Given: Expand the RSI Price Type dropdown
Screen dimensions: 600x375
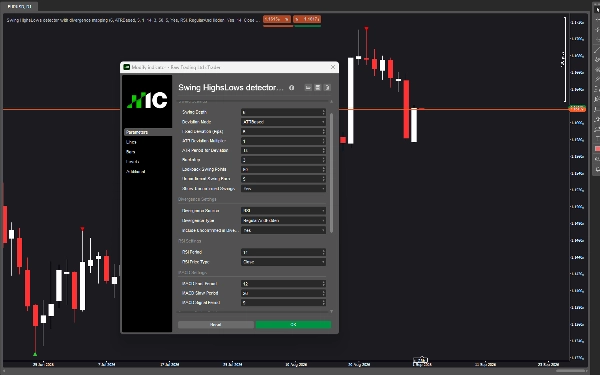Looking at the screenshot, I should [283, 262].
